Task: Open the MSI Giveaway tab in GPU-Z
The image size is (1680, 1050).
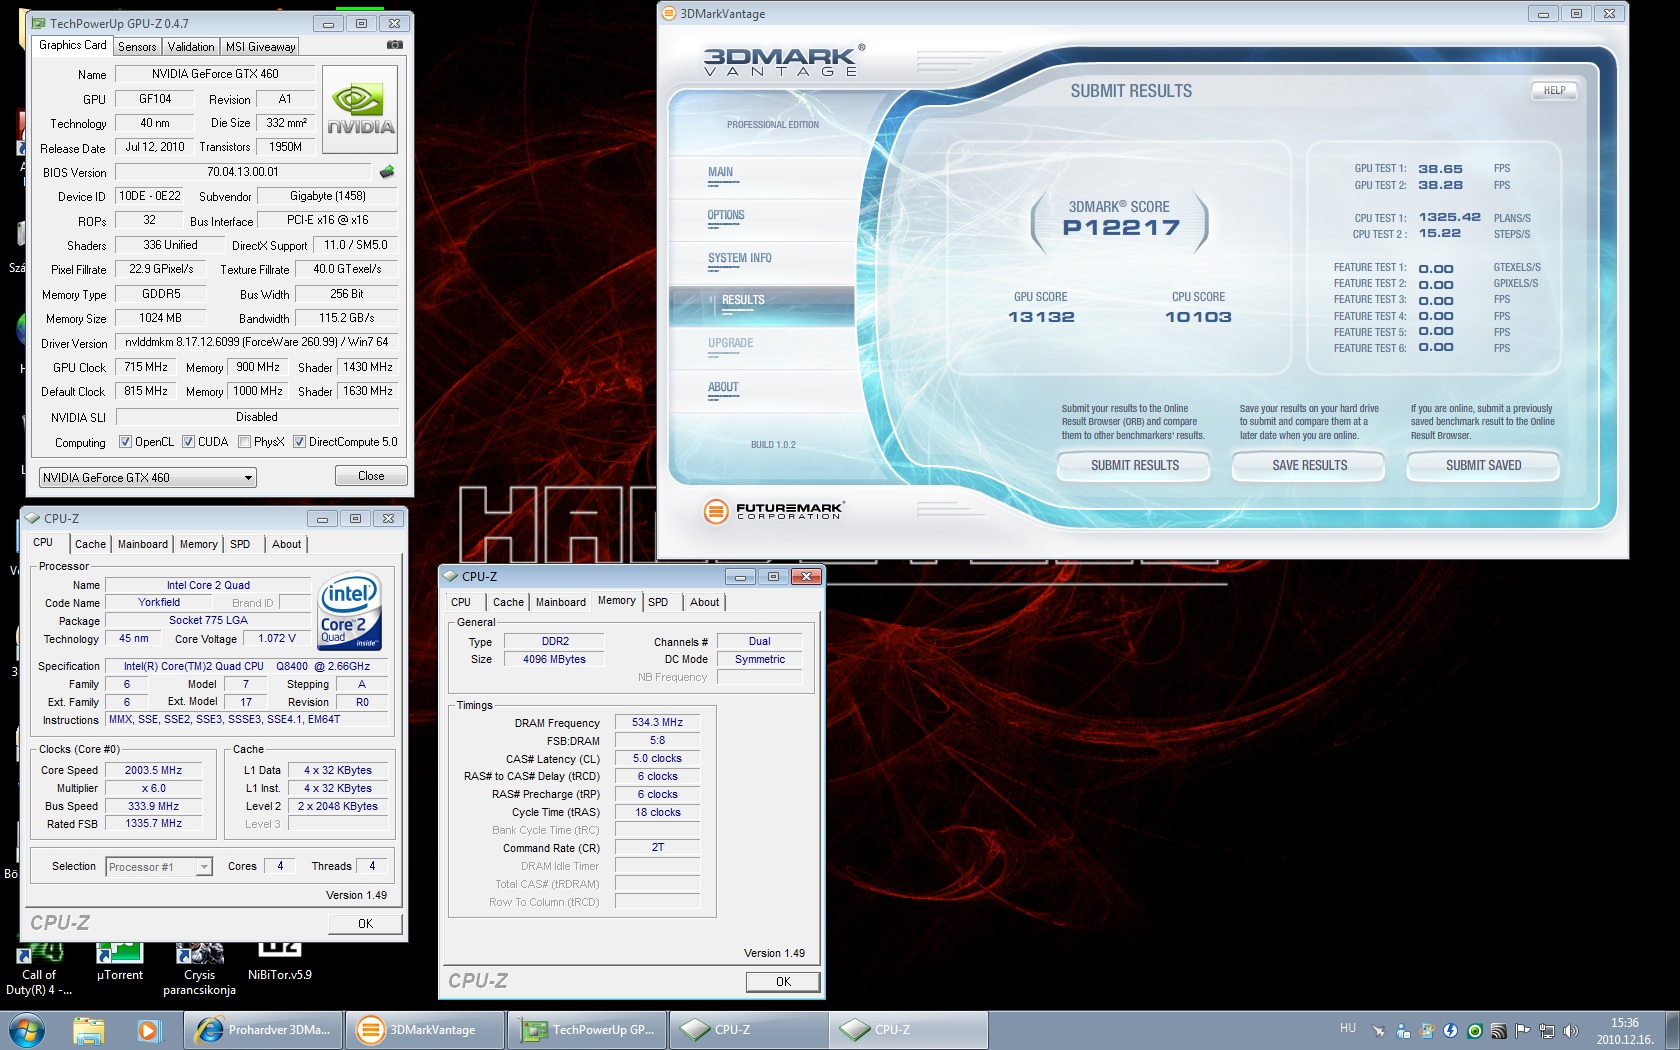Action: coord(260,47)
